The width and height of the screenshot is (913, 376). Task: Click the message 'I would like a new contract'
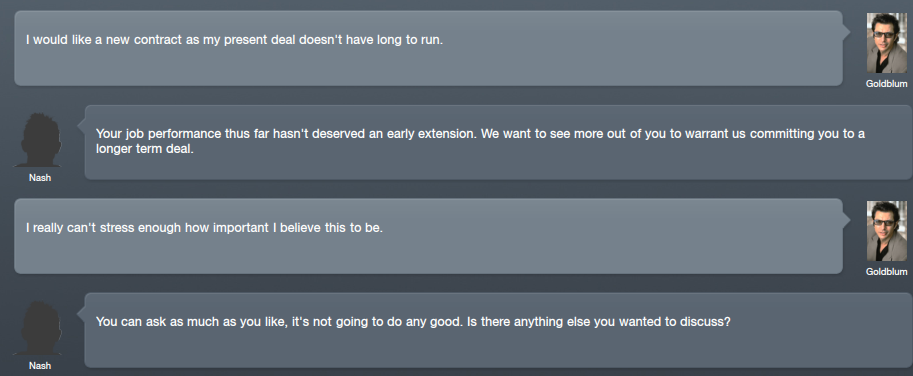click(x=235, y=41)
